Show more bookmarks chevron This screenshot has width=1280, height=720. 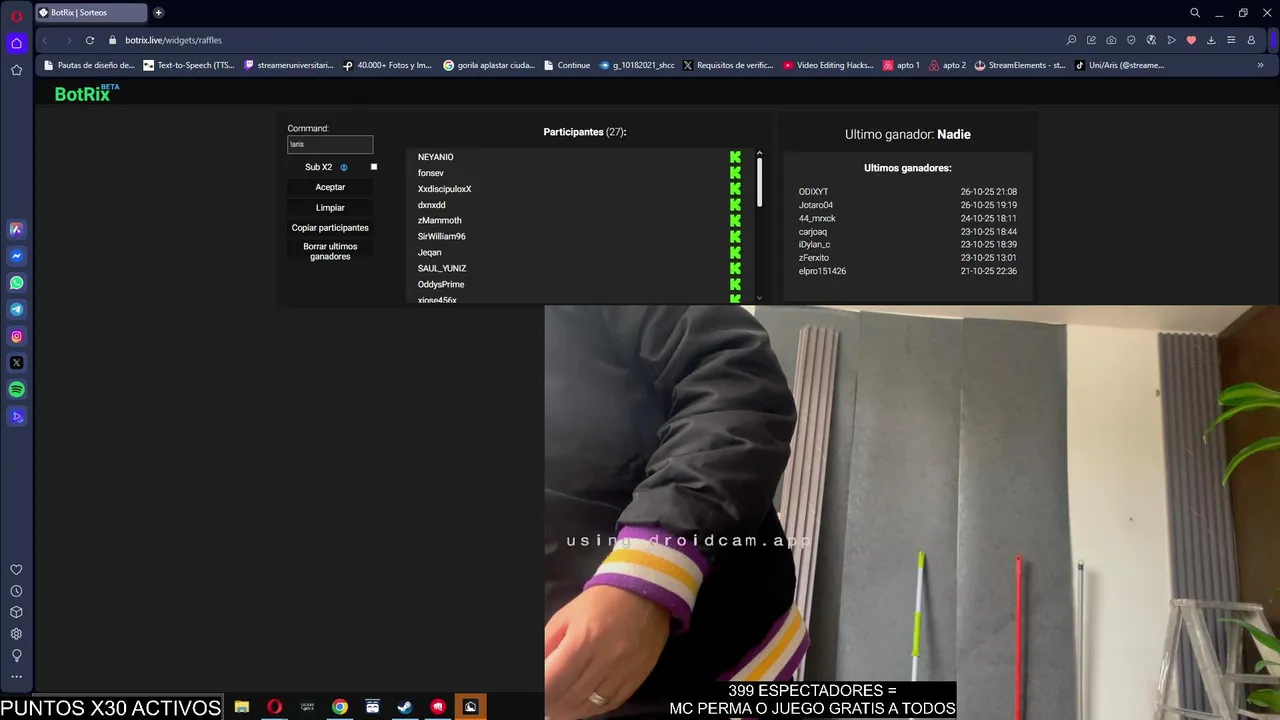tap(1260, 65)
